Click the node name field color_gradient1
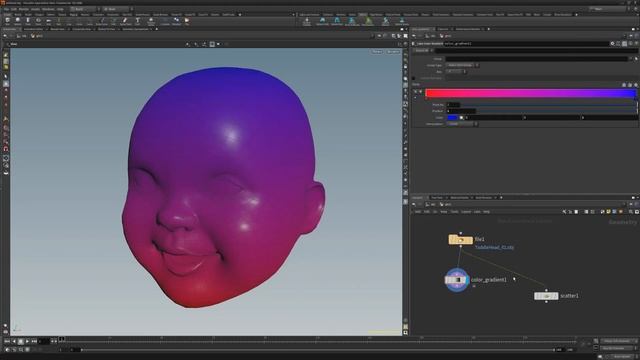Image resolution: width=640 pixels, height=360 pixels. 526,43
